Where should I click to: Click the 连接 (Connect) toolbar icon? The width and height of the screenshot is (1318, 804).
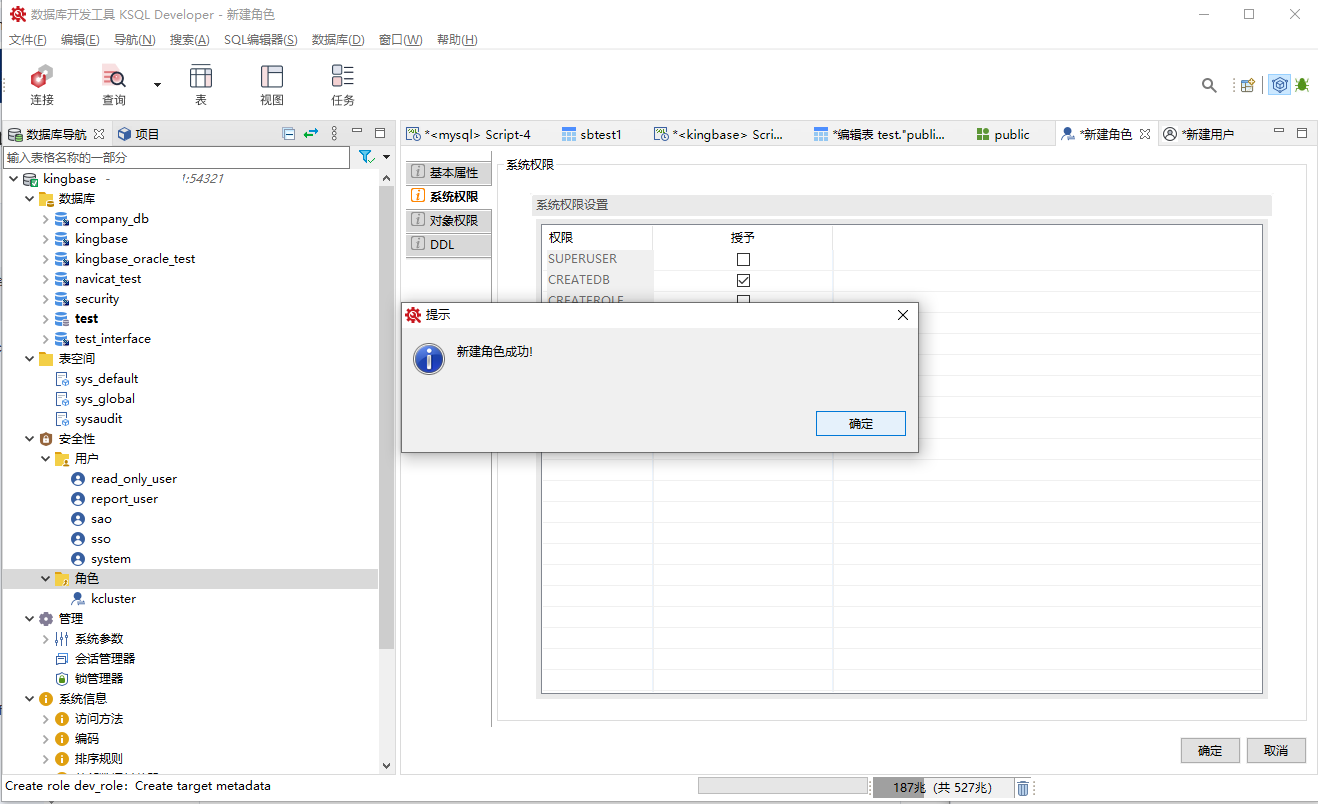tap(42, 84)
